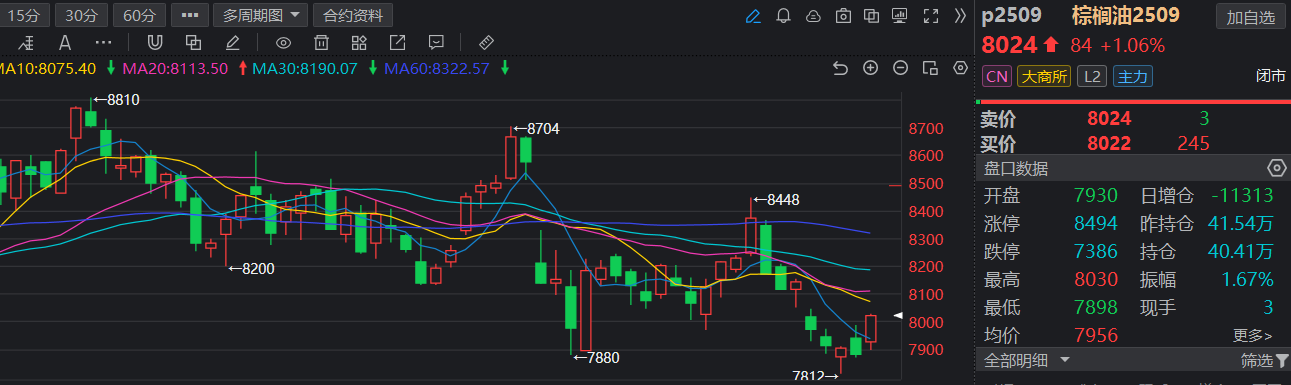Open chart settings hexagon icon
The height and width of the screenshot is (385, 1291).
click(x=961, y=68)
